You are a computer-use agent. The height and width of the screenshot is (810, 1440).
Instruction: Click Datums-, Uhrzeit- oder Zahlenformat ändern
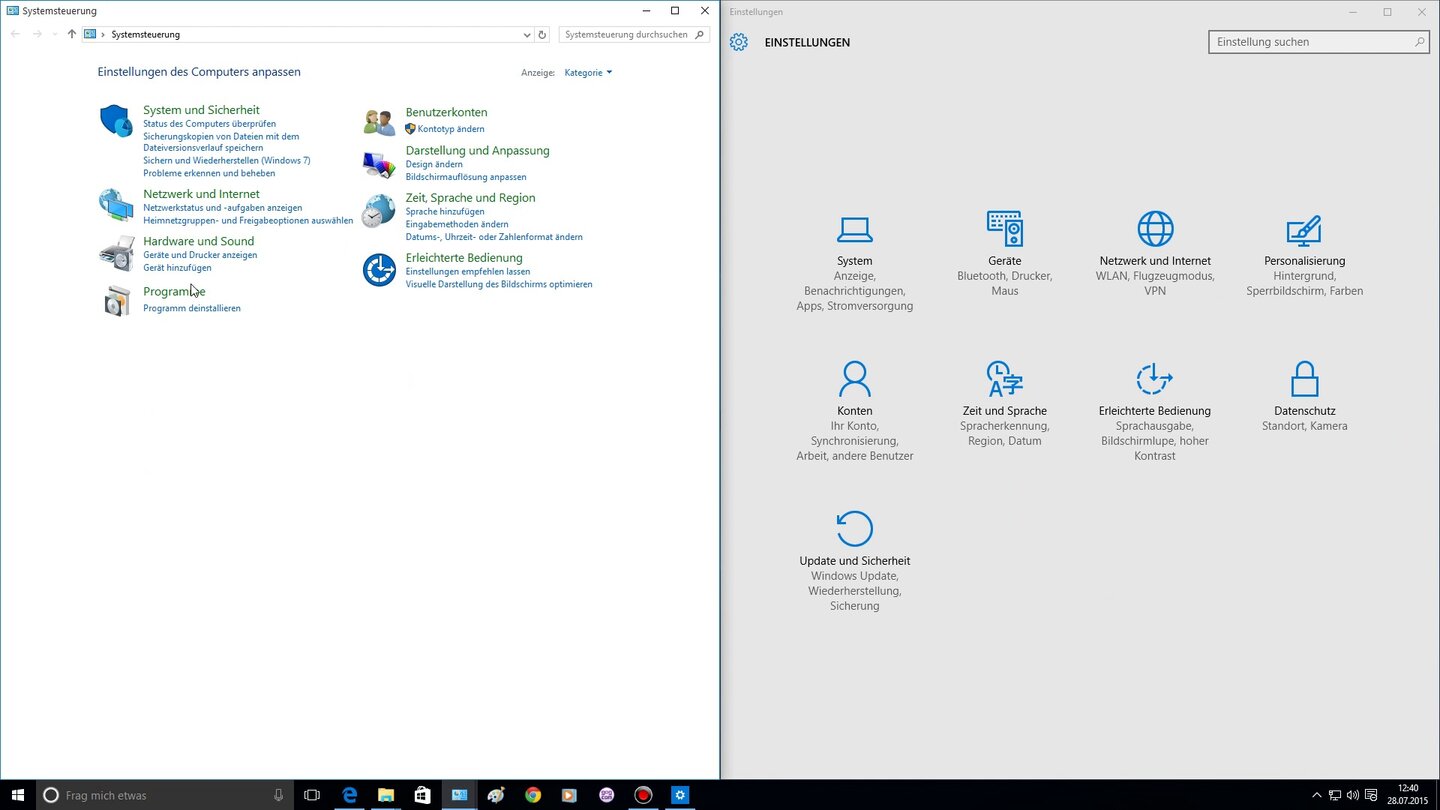pos(494,237)
